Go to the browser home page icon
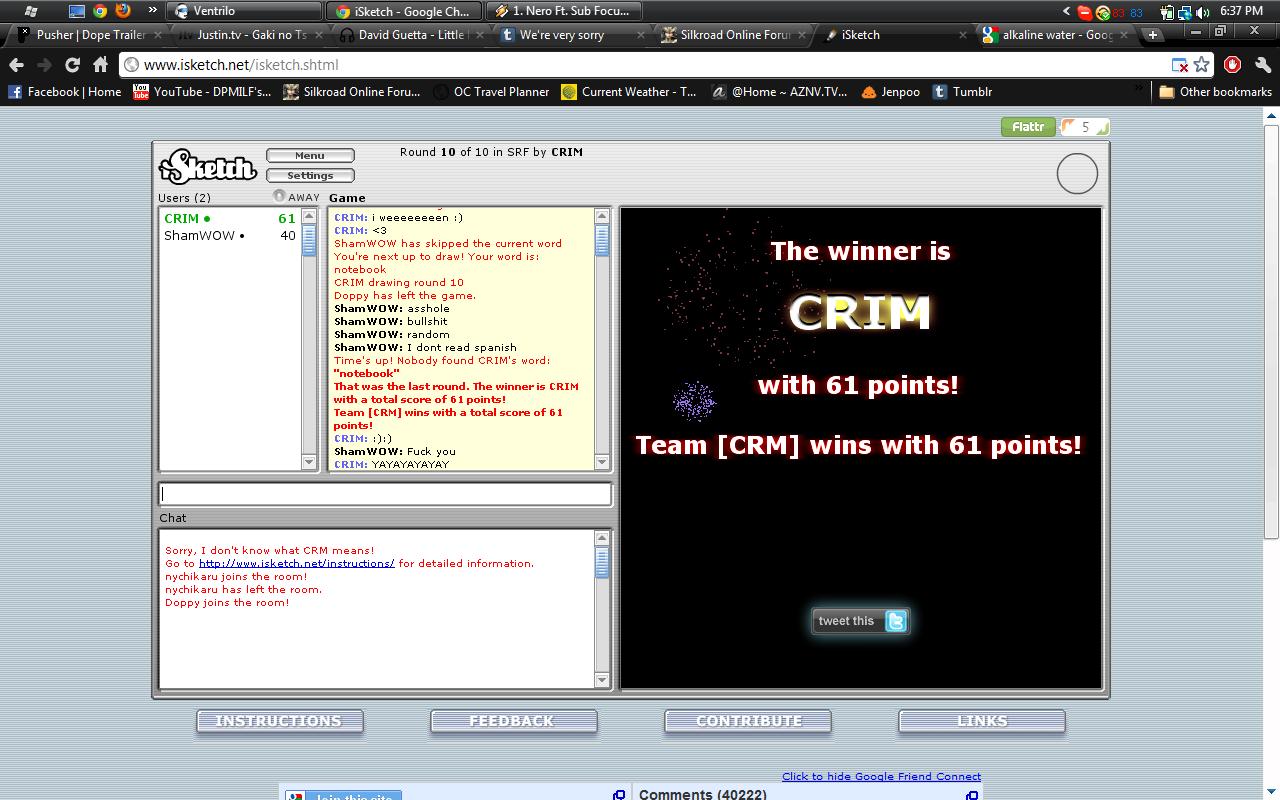The height and width of the screenshot is (800, 1280). pyautogui.click(x=100, y=65)
